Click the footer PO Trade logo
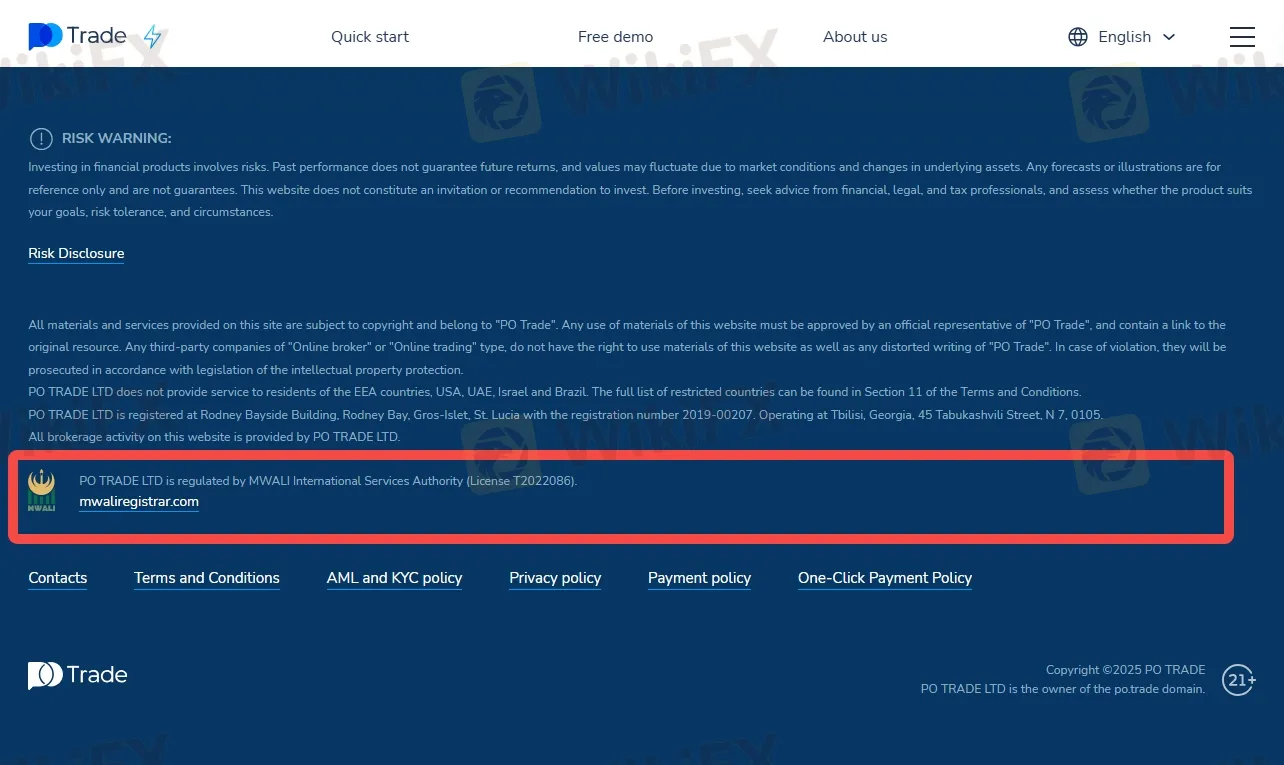Screen dimensions: 1284x765 pos(77,675)
